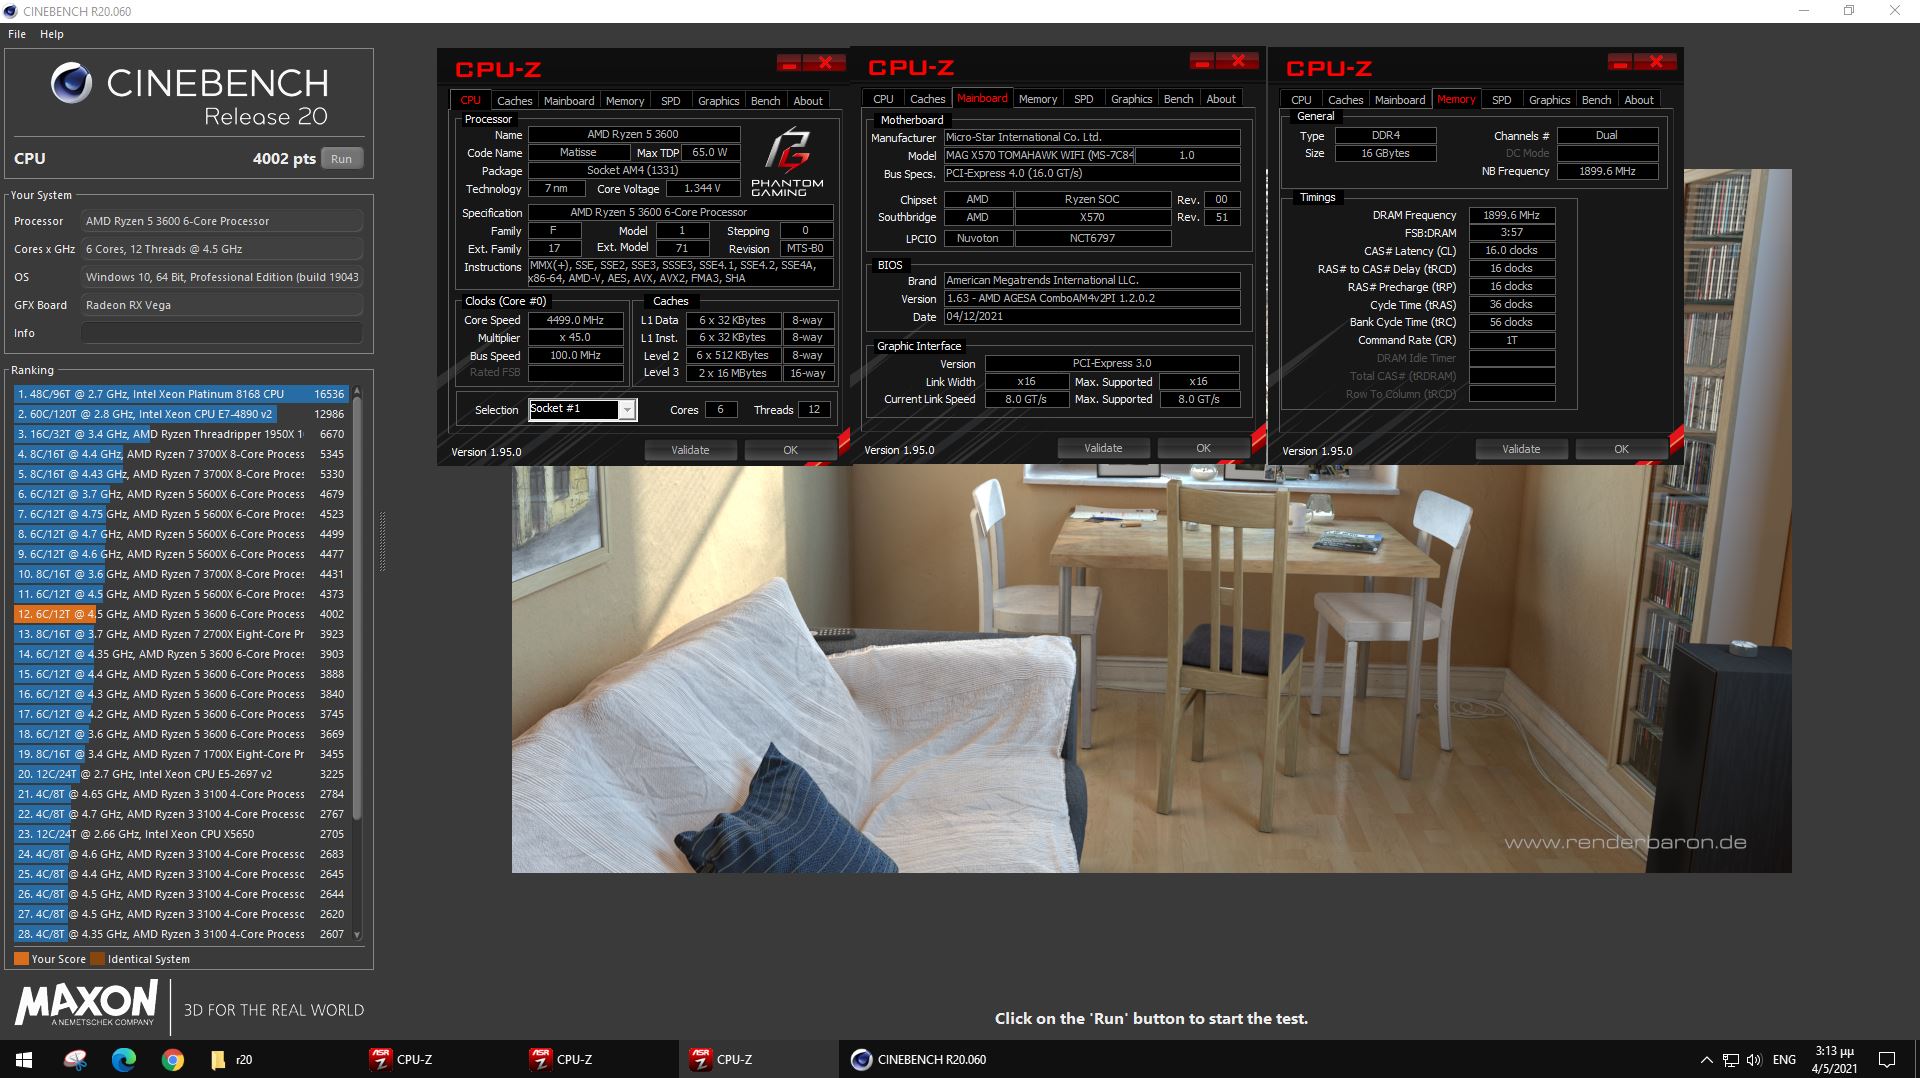Switch to the first CPU-Z taskbar item

(438, 1059)
